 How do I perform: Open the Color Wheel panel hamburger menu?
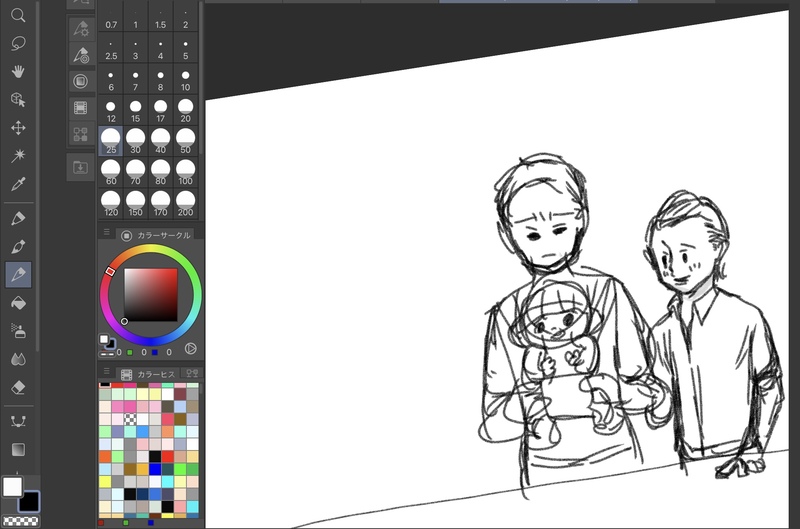(x=107, y=233)
